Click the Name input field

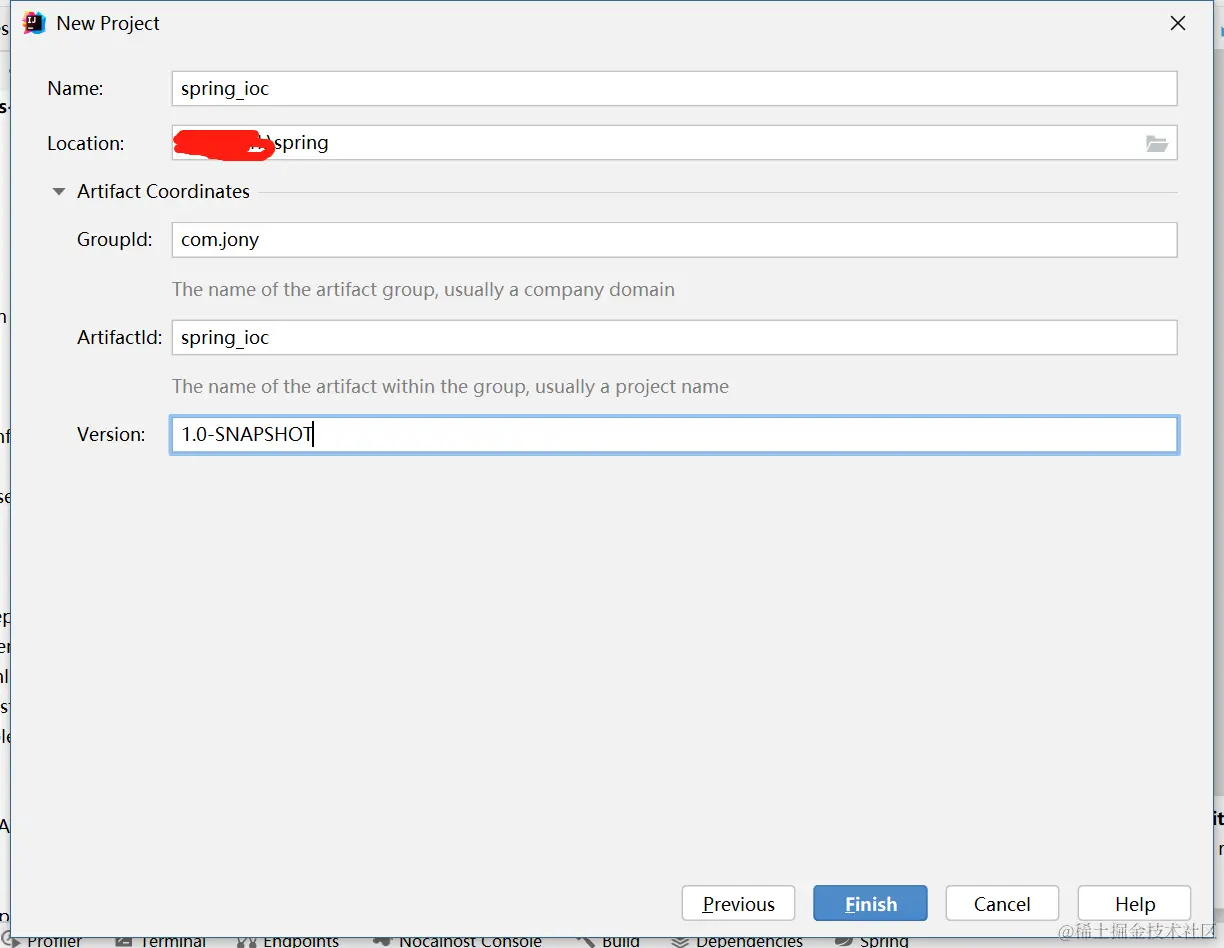pos(674,88)
